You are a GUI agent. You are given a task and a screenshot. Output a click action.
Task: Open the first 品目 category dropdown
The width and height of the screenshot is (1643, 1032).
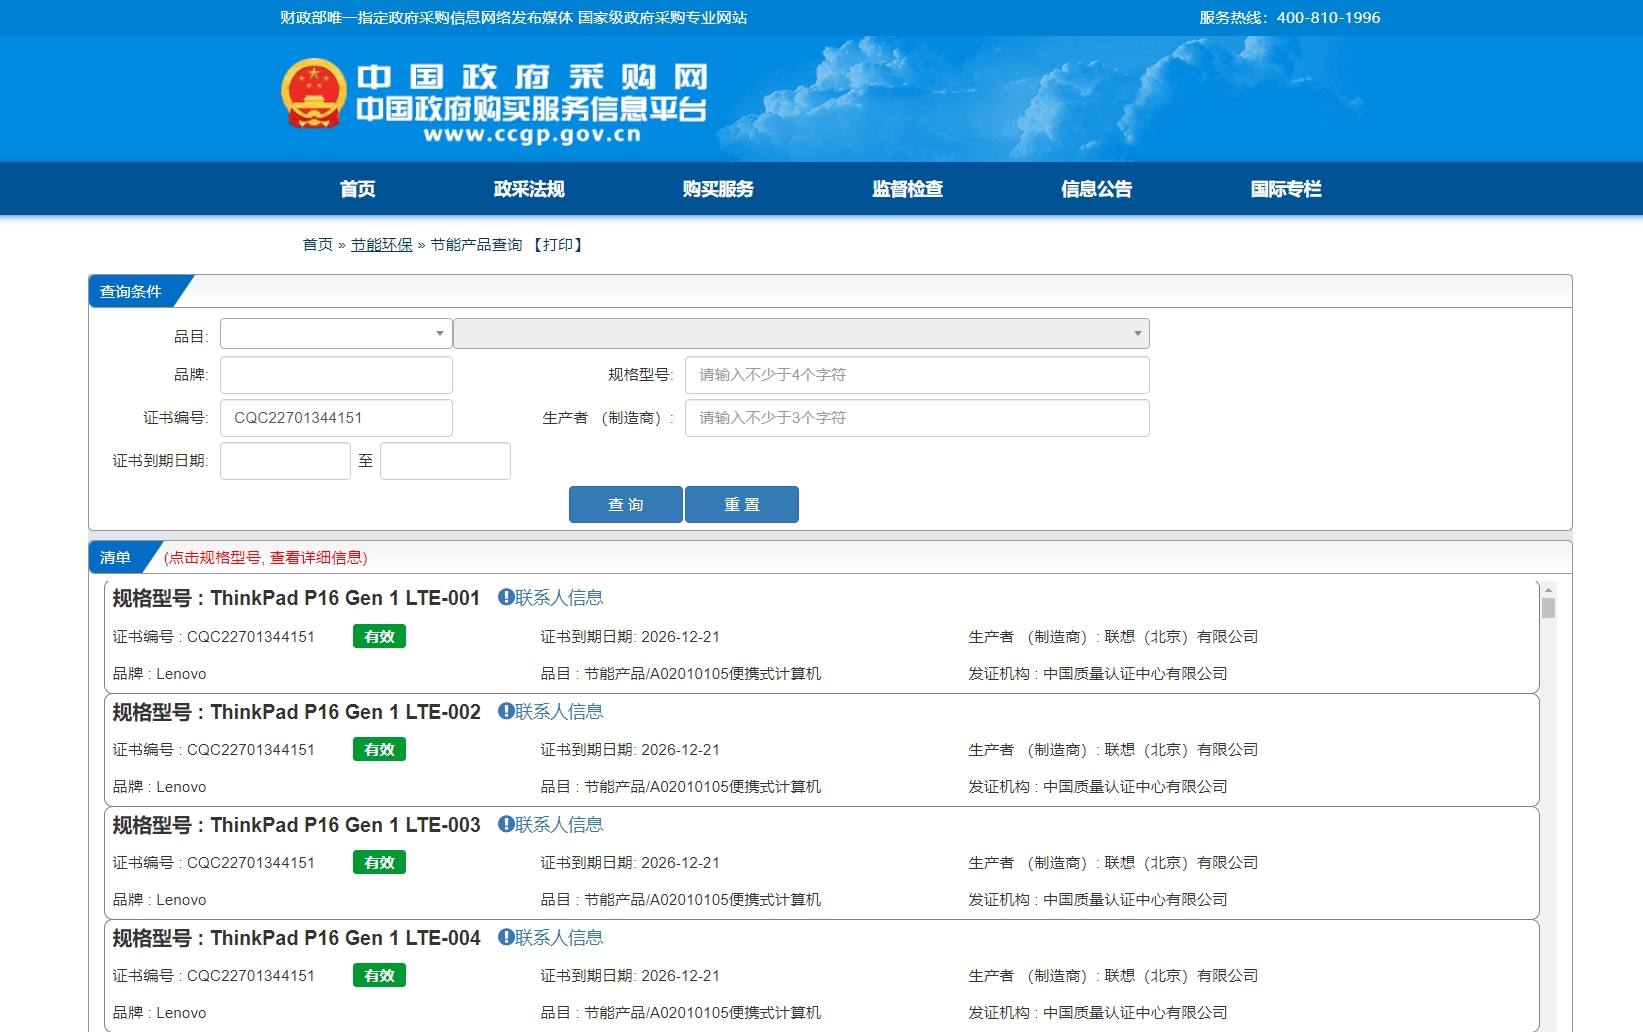tap(335, 333)
